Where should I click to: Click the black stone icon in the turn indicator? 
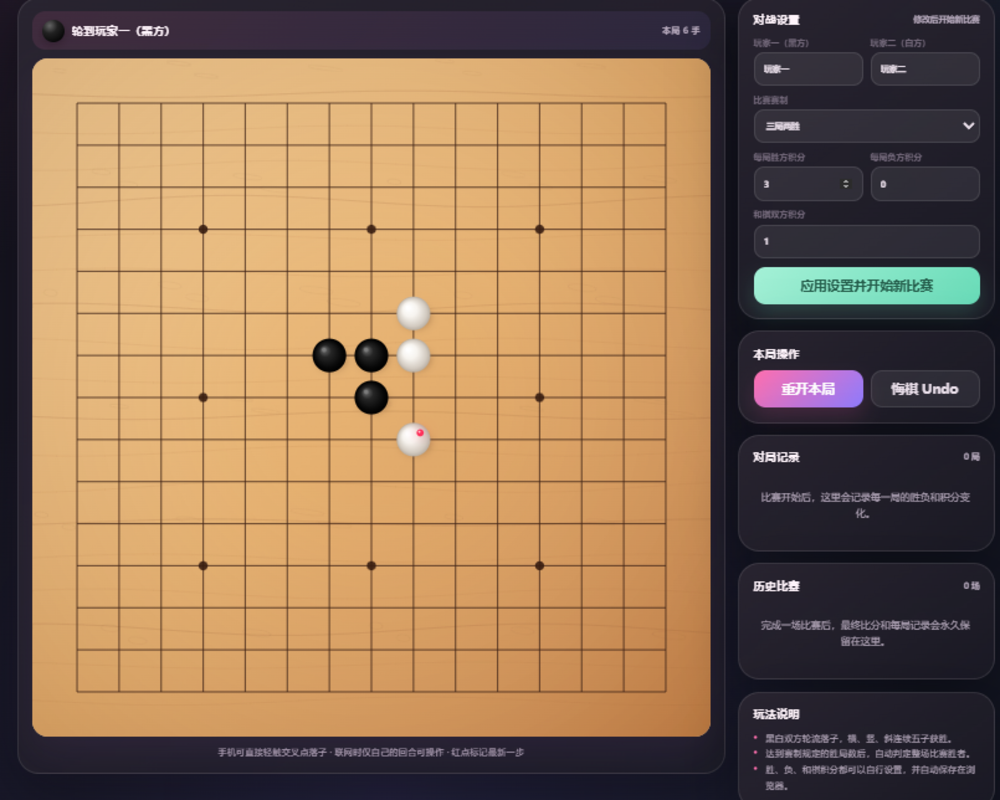coord(53,31)
